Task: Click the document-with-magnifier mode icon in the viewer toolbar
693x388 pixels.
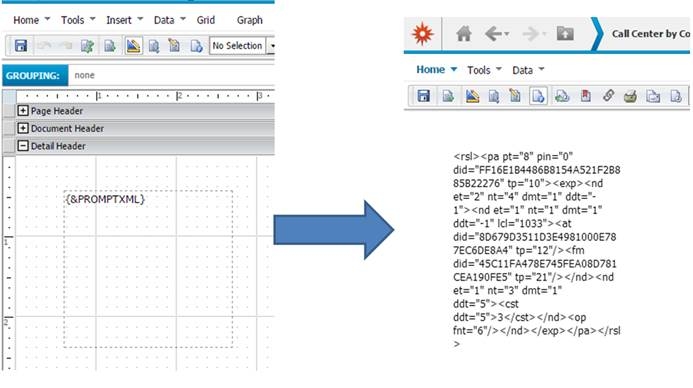Action: [494, 96]
